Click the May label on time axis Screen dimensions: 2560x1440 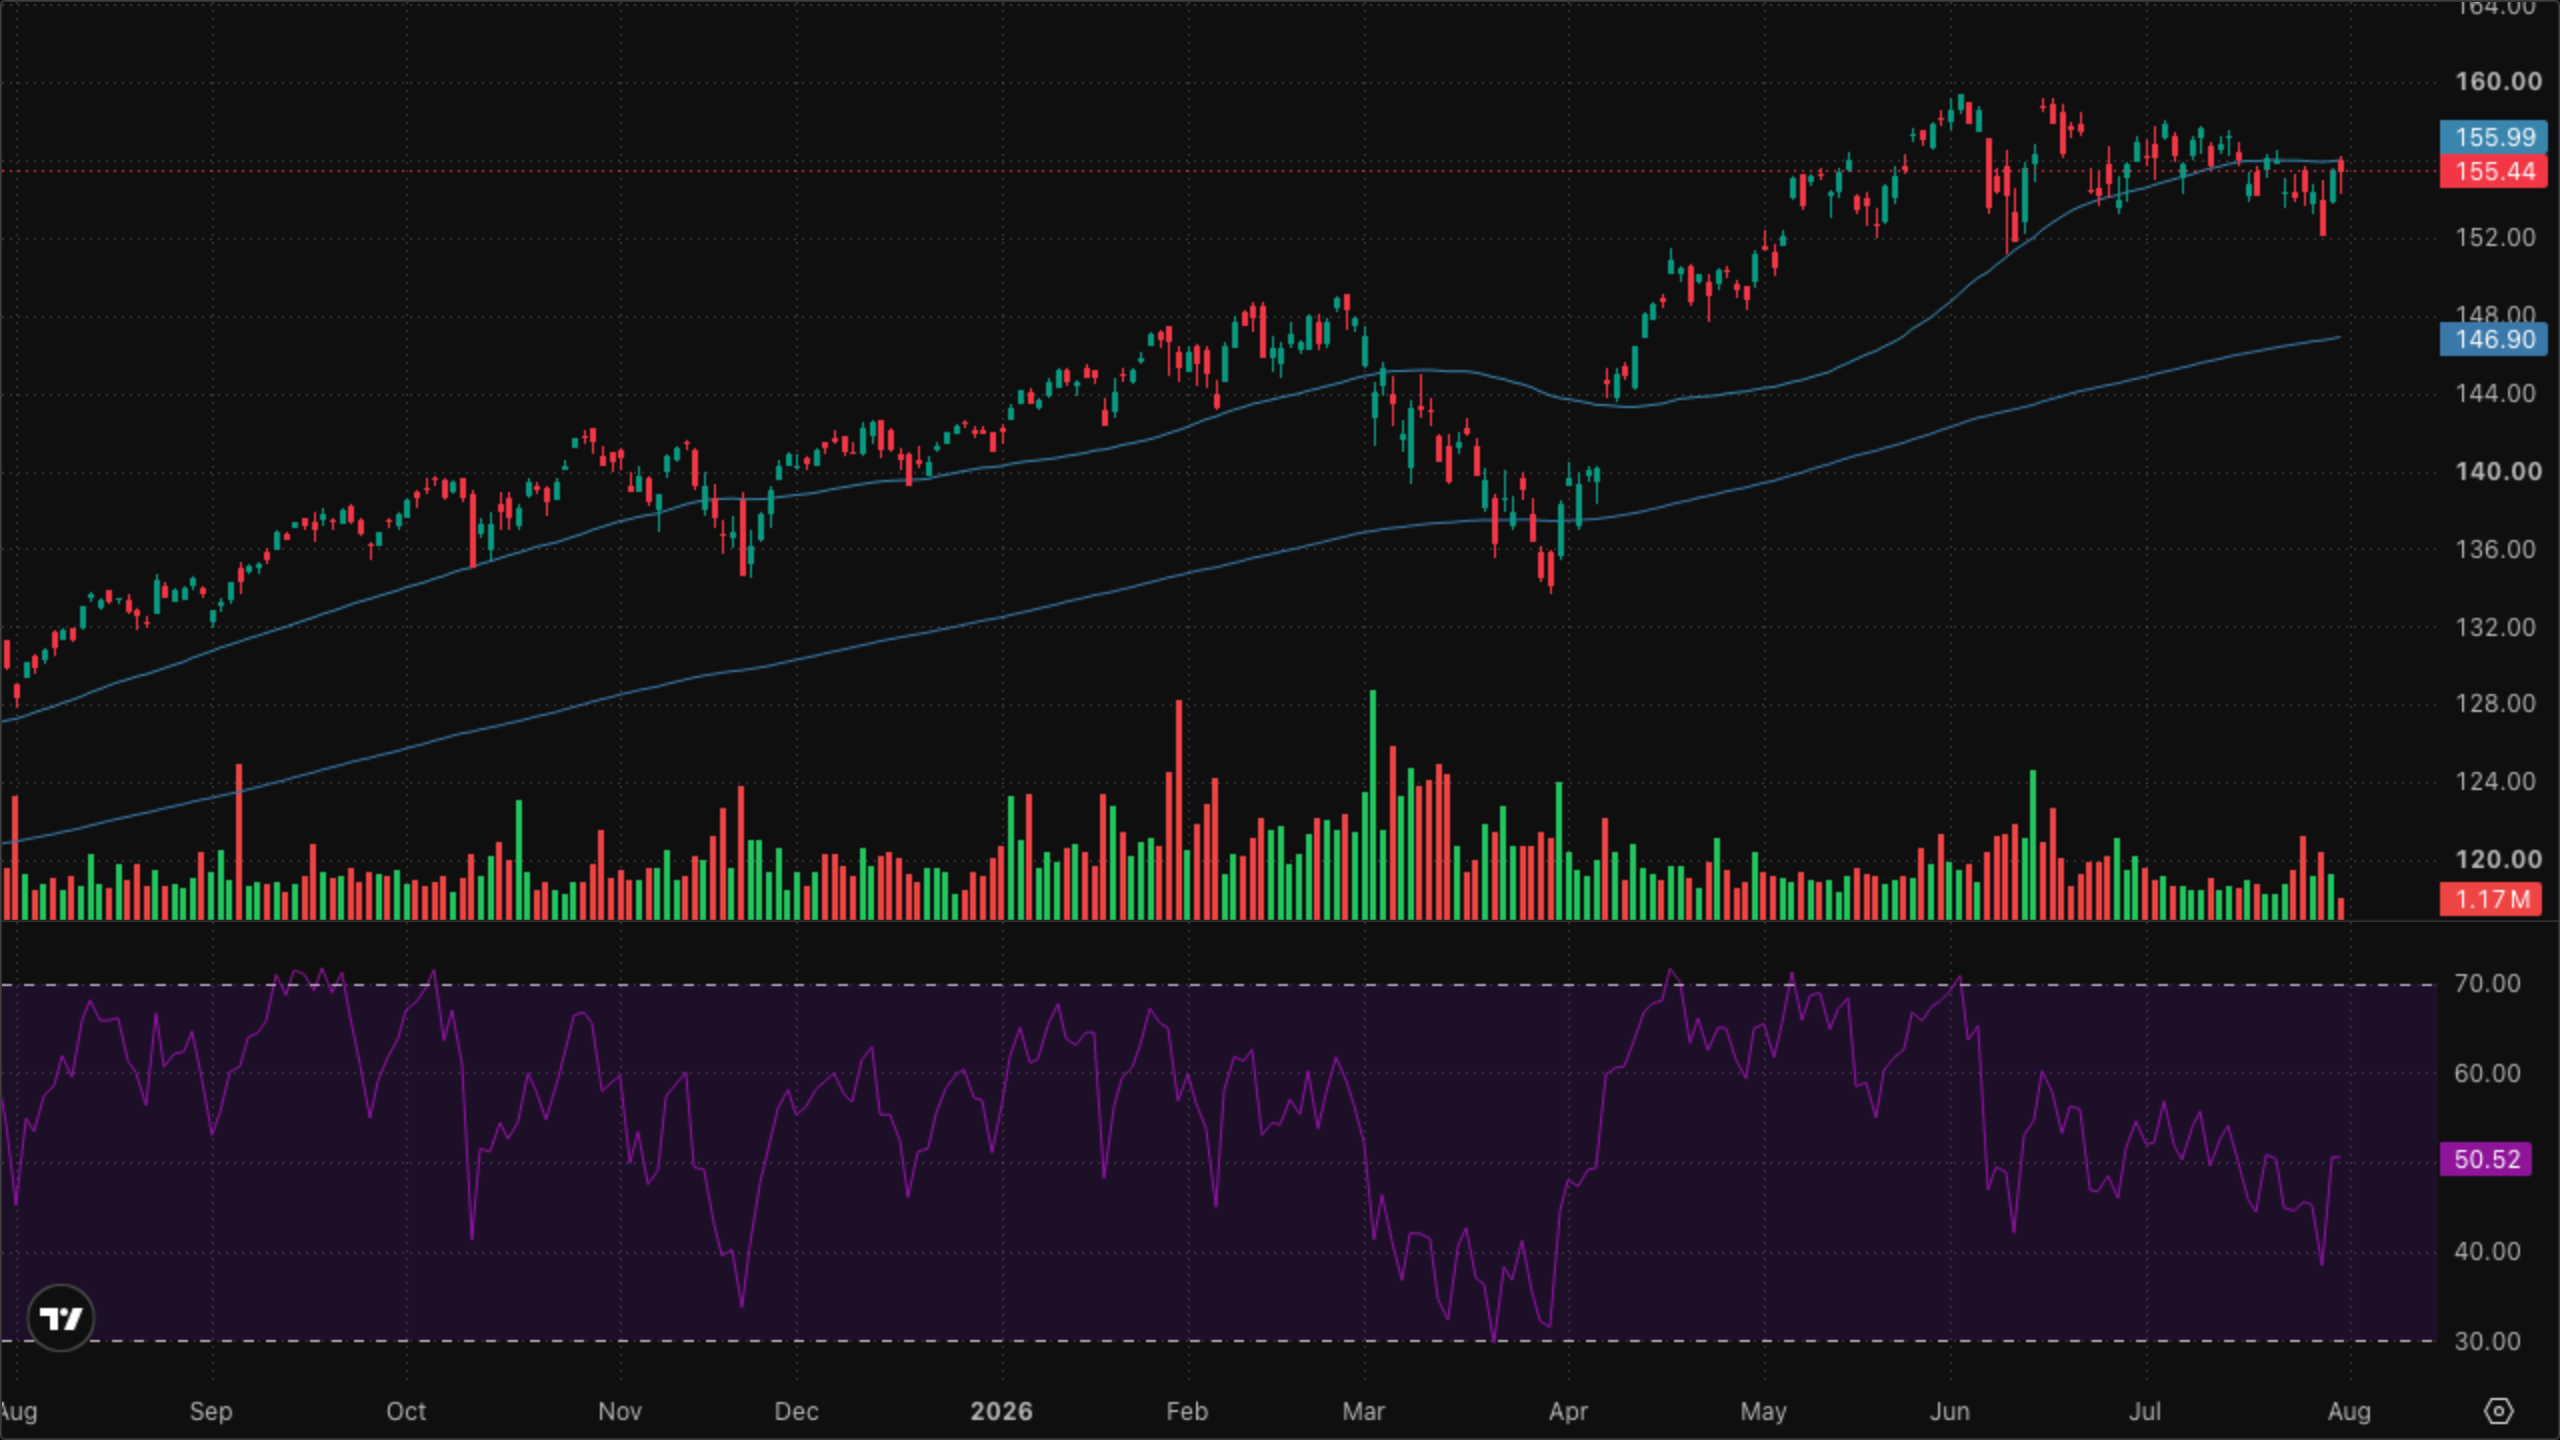(1763, 1411)
